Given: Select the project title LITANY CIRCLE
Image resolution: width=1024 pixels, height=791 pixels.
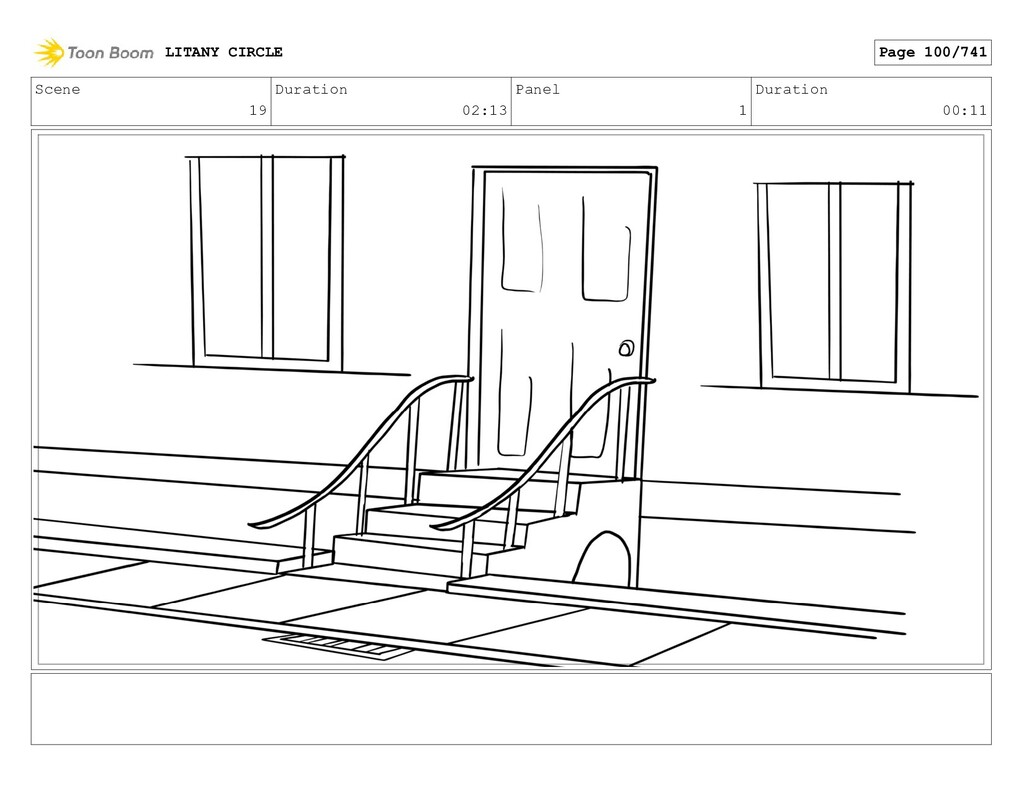Looking at the screenshot, I should (x=223, y=52).
